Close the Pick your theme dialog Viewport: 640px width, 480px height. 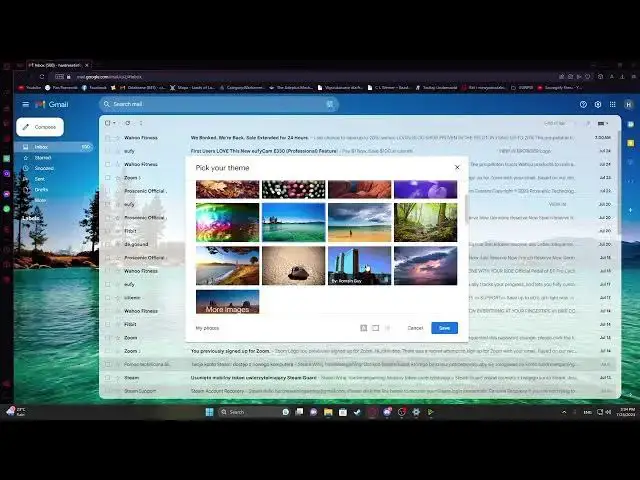457,167
